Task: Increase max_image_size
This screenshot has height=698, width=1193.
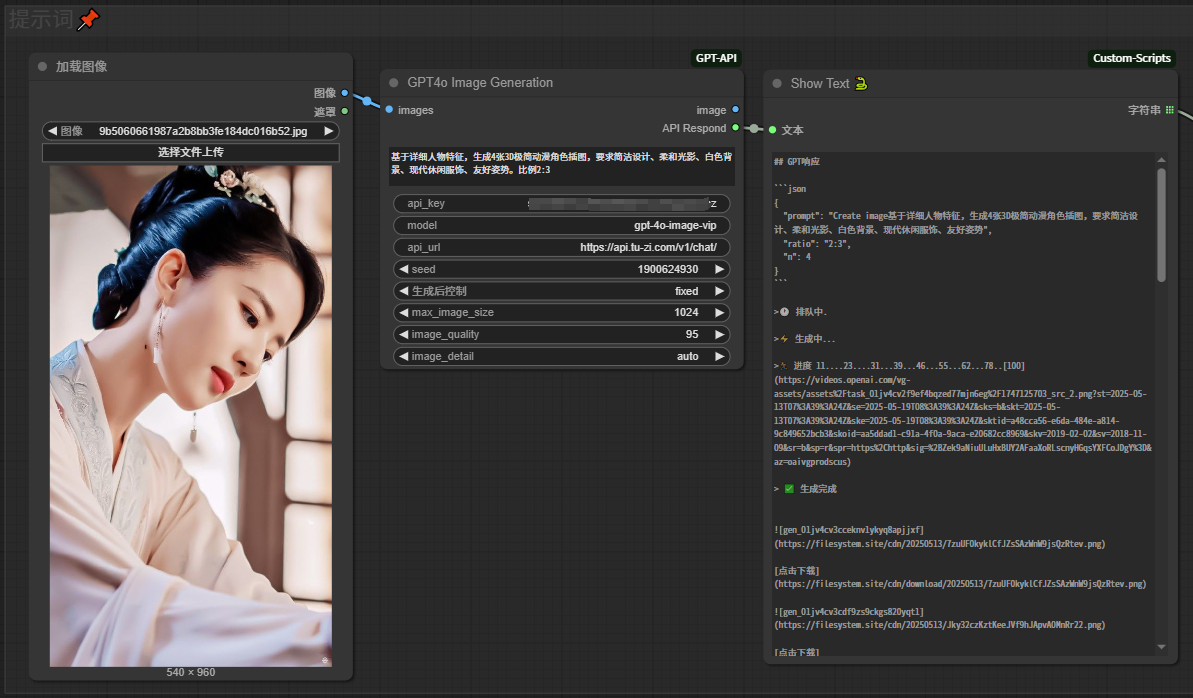Action: click(719, 313)
